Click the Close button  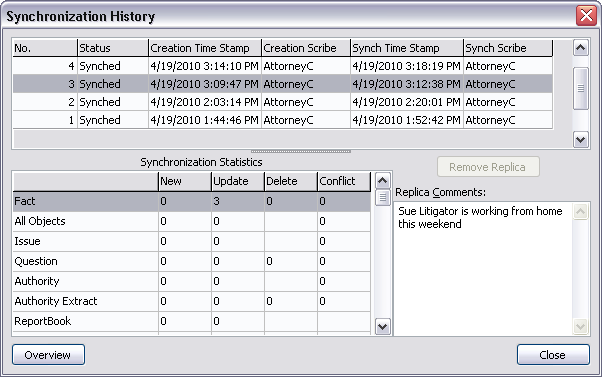pos(553,354)
